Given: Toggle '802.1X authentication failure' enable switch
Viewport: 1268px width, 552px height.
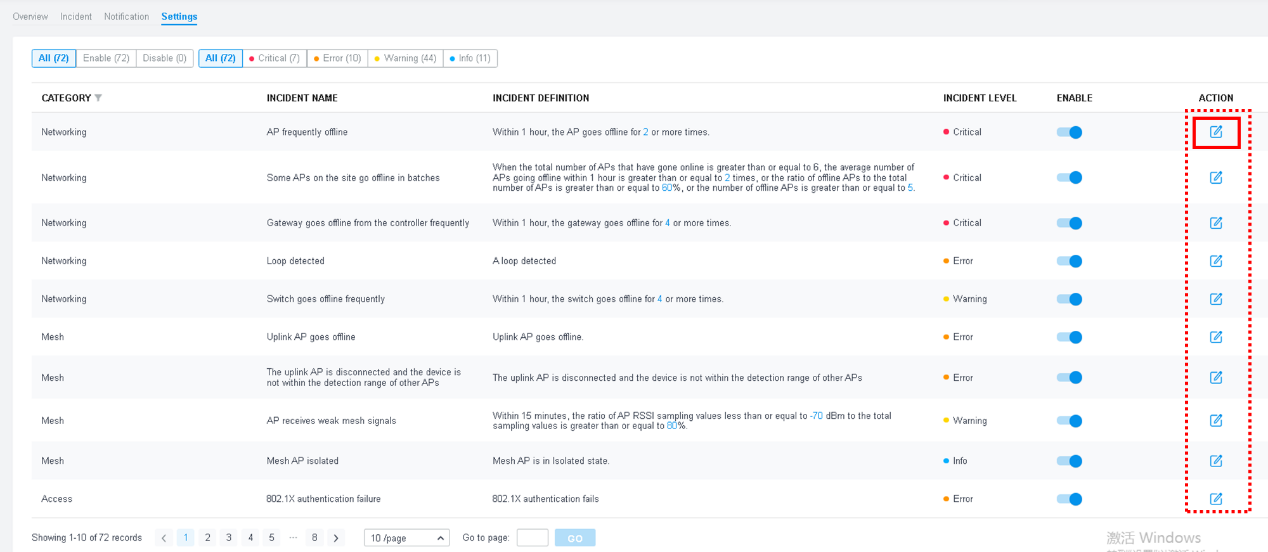Looking at the screenshot, I should pyautogui.click(x=1070, y=499).
